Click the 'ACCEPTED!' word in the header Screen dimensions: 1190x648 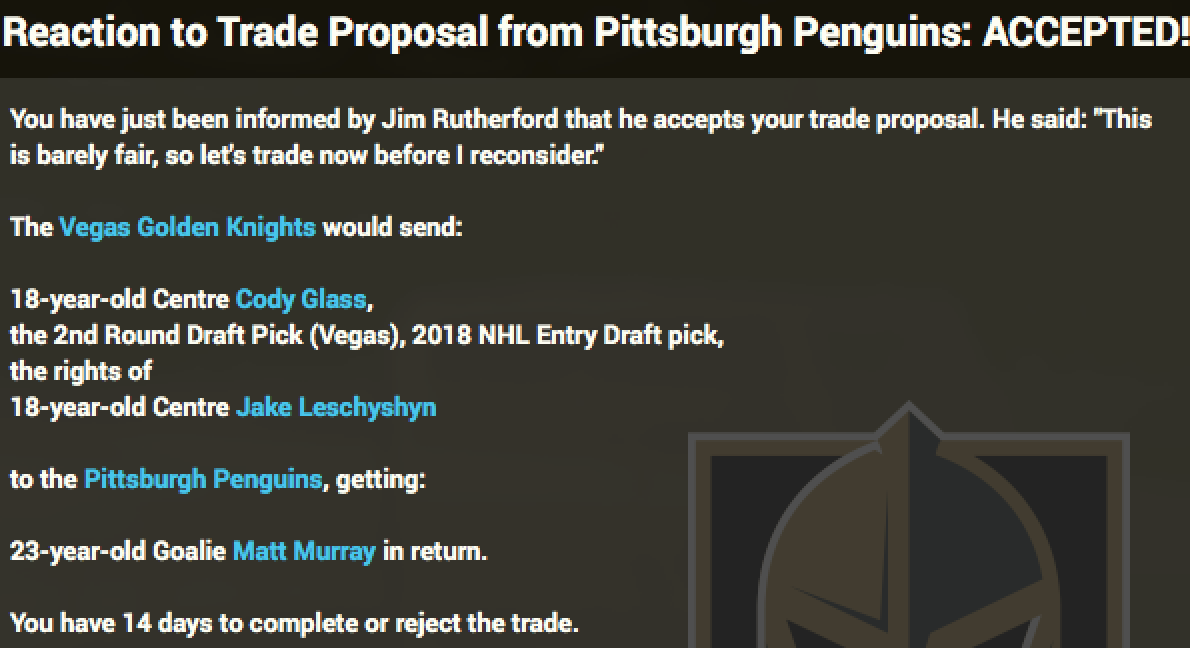(x=1085, y=34)
